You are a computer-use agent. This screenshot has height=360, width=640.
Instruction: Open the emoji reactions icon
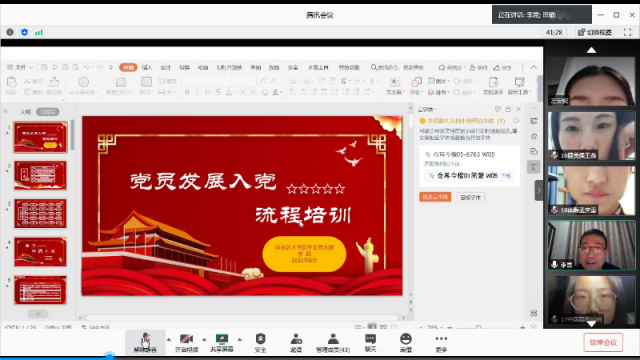click(x=406, y=343)
